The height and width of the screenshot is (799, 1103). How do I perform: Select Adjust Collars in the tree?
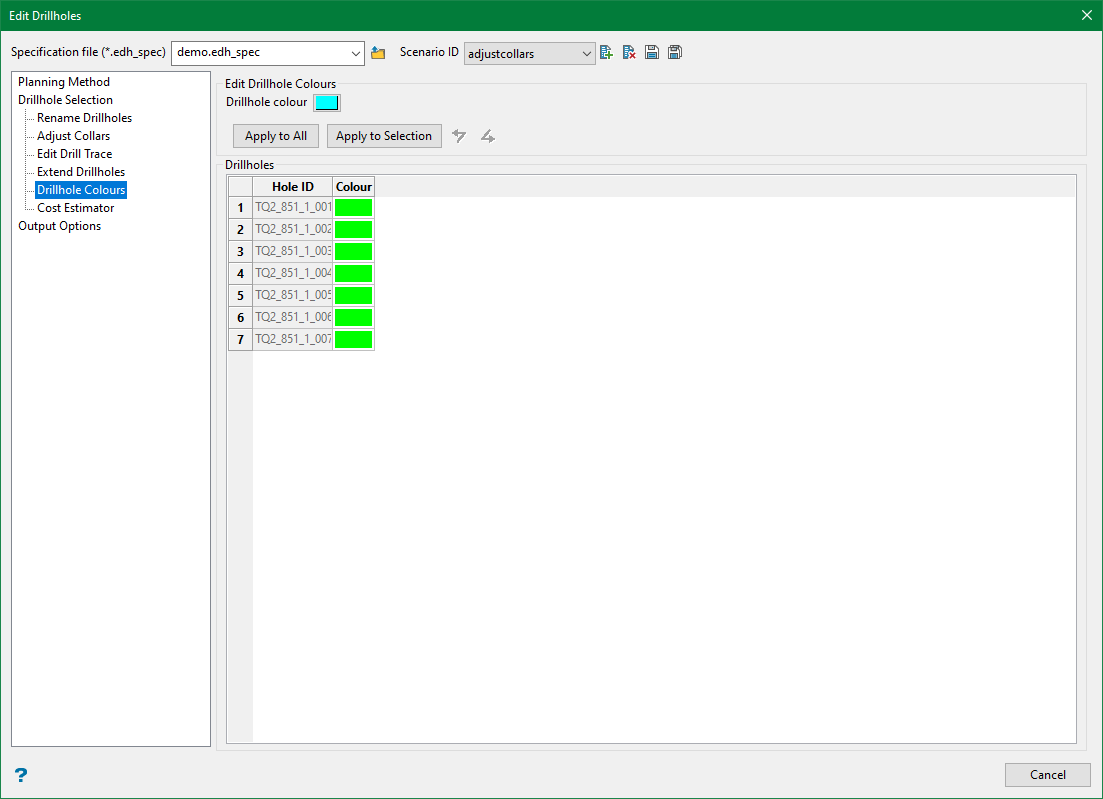pyautogui.click(x=73, y=136)
